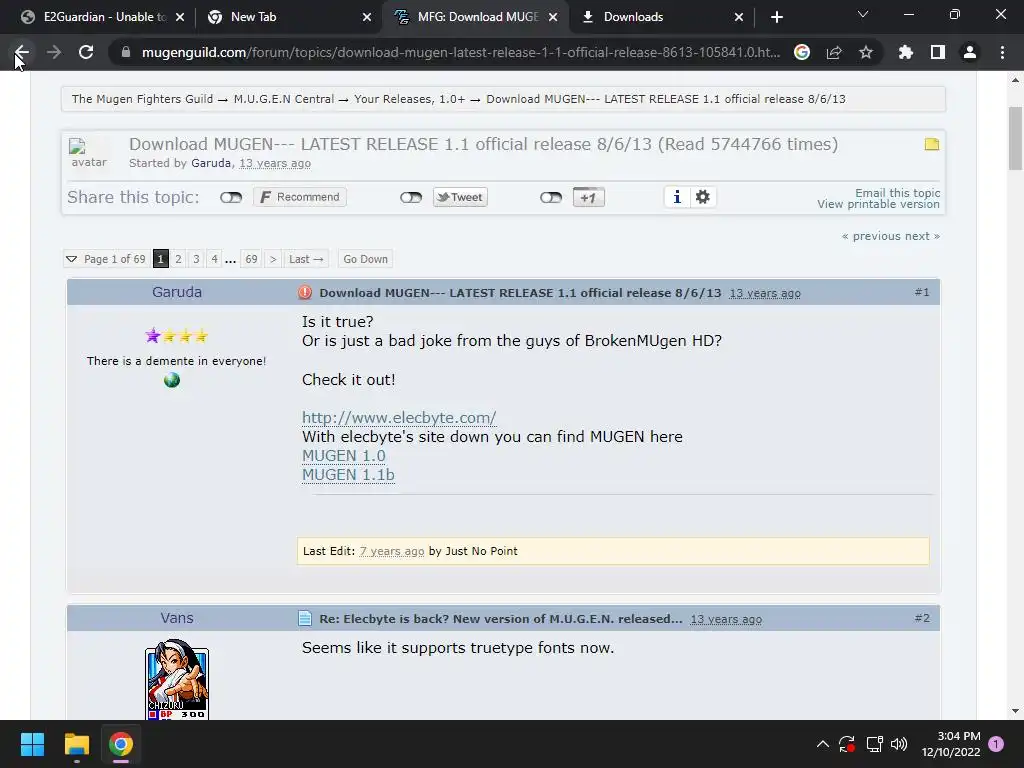
Task: Go to page 4
Action: (214, 259)
